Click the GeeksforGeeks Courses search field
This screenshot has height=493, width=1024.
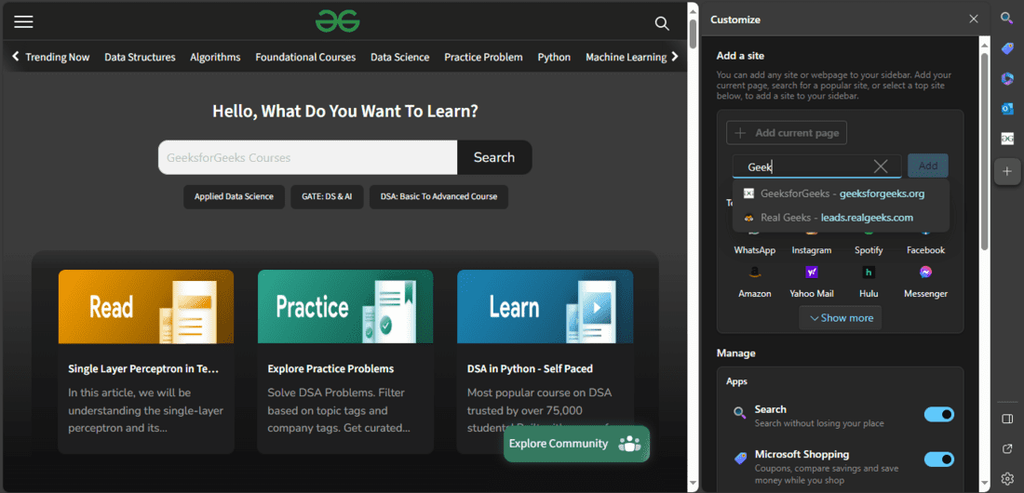pyautogui.click(x=308, y=157)
